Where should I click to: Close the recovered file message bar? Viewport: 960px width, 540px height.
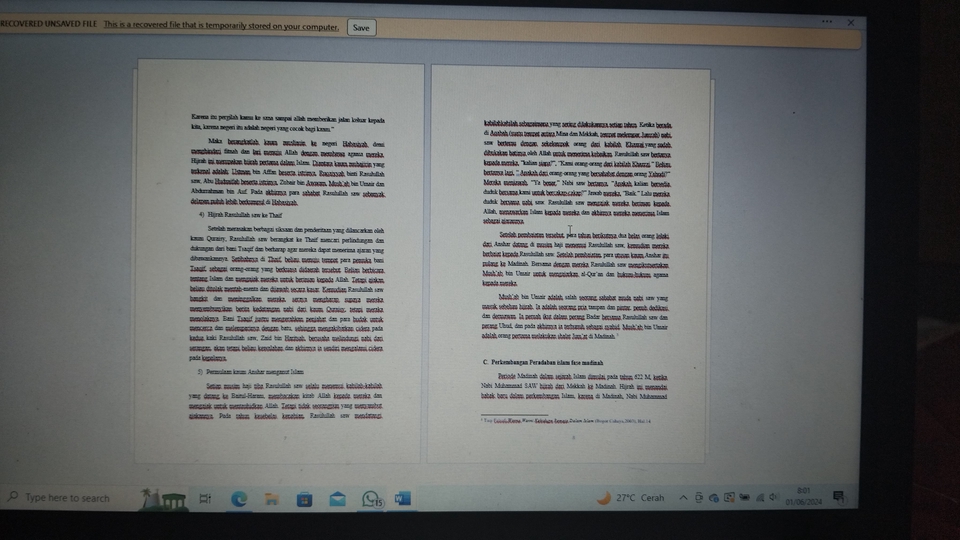coord(850,23)
